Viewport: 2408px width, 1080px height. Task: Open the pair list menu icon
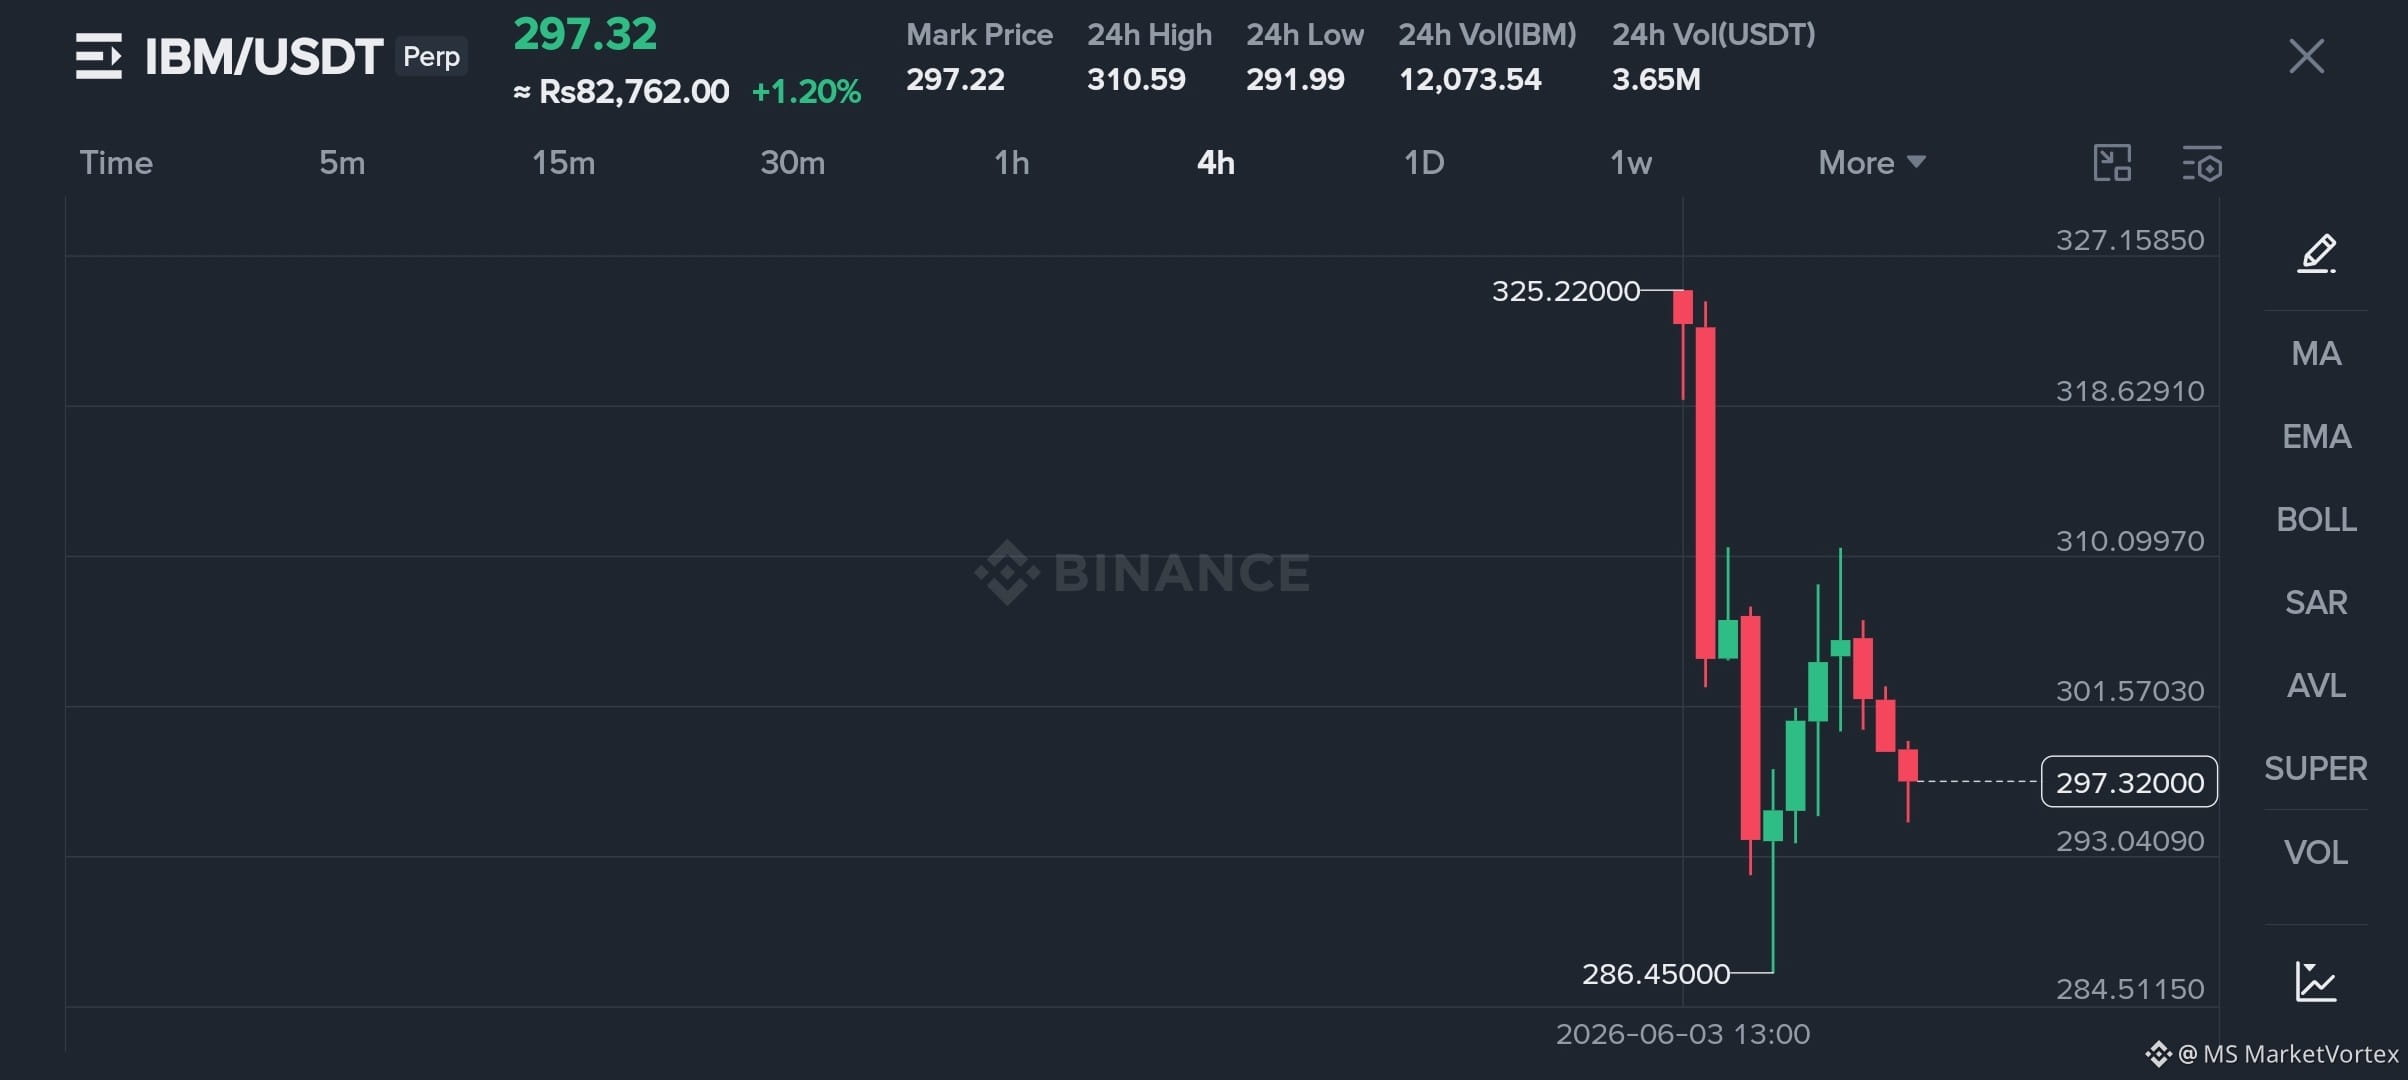98,56
